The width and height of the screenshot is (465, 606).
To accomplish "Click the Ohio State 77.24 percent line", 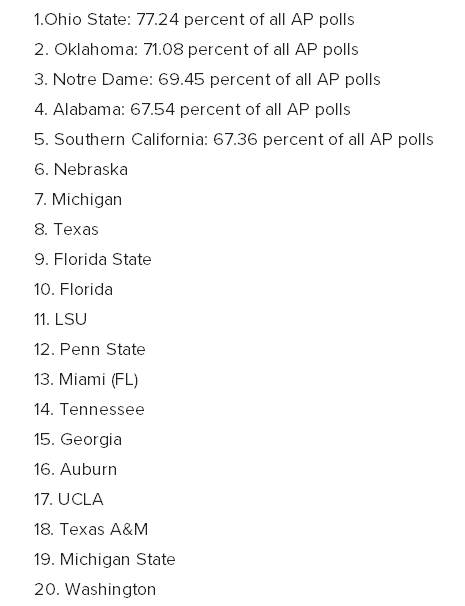I will 194,19.
